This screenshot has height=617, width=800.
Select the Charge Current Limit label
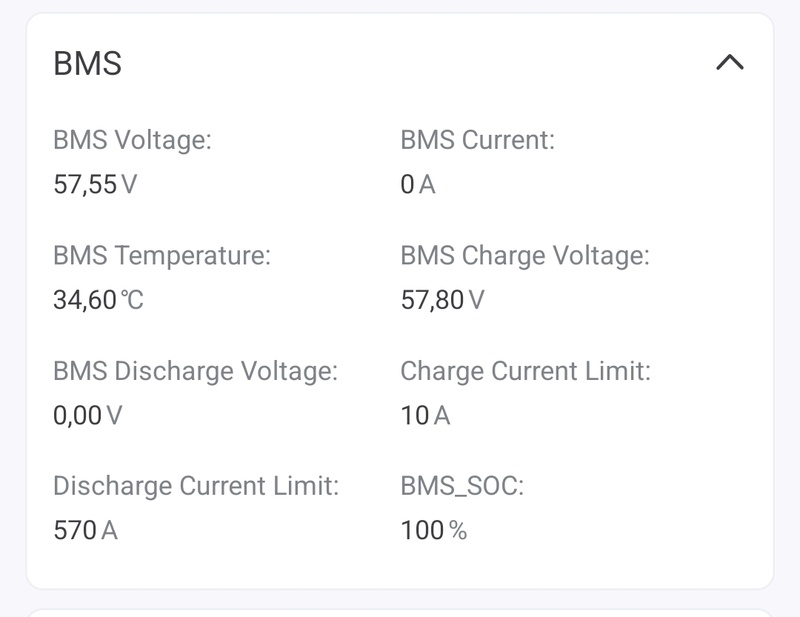(525, 371)
